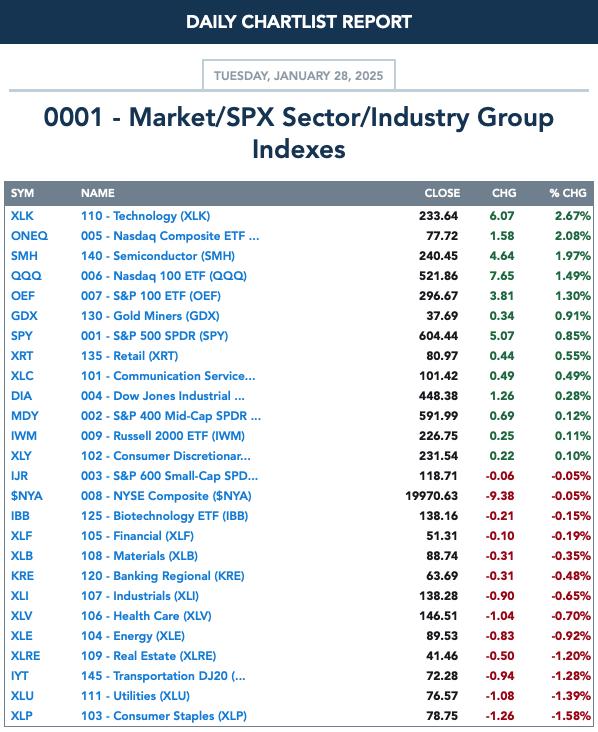Click the KRE symbol link
598x732 pixels.
click(x=22, y=576)
